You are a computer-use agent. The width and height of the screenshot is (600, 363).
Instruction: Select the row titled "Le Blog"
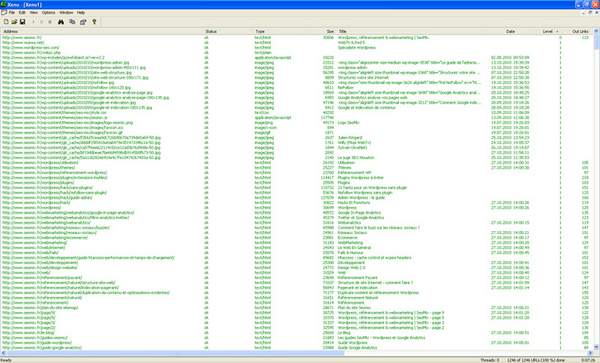pyautogui.click(x=297, y=333)
